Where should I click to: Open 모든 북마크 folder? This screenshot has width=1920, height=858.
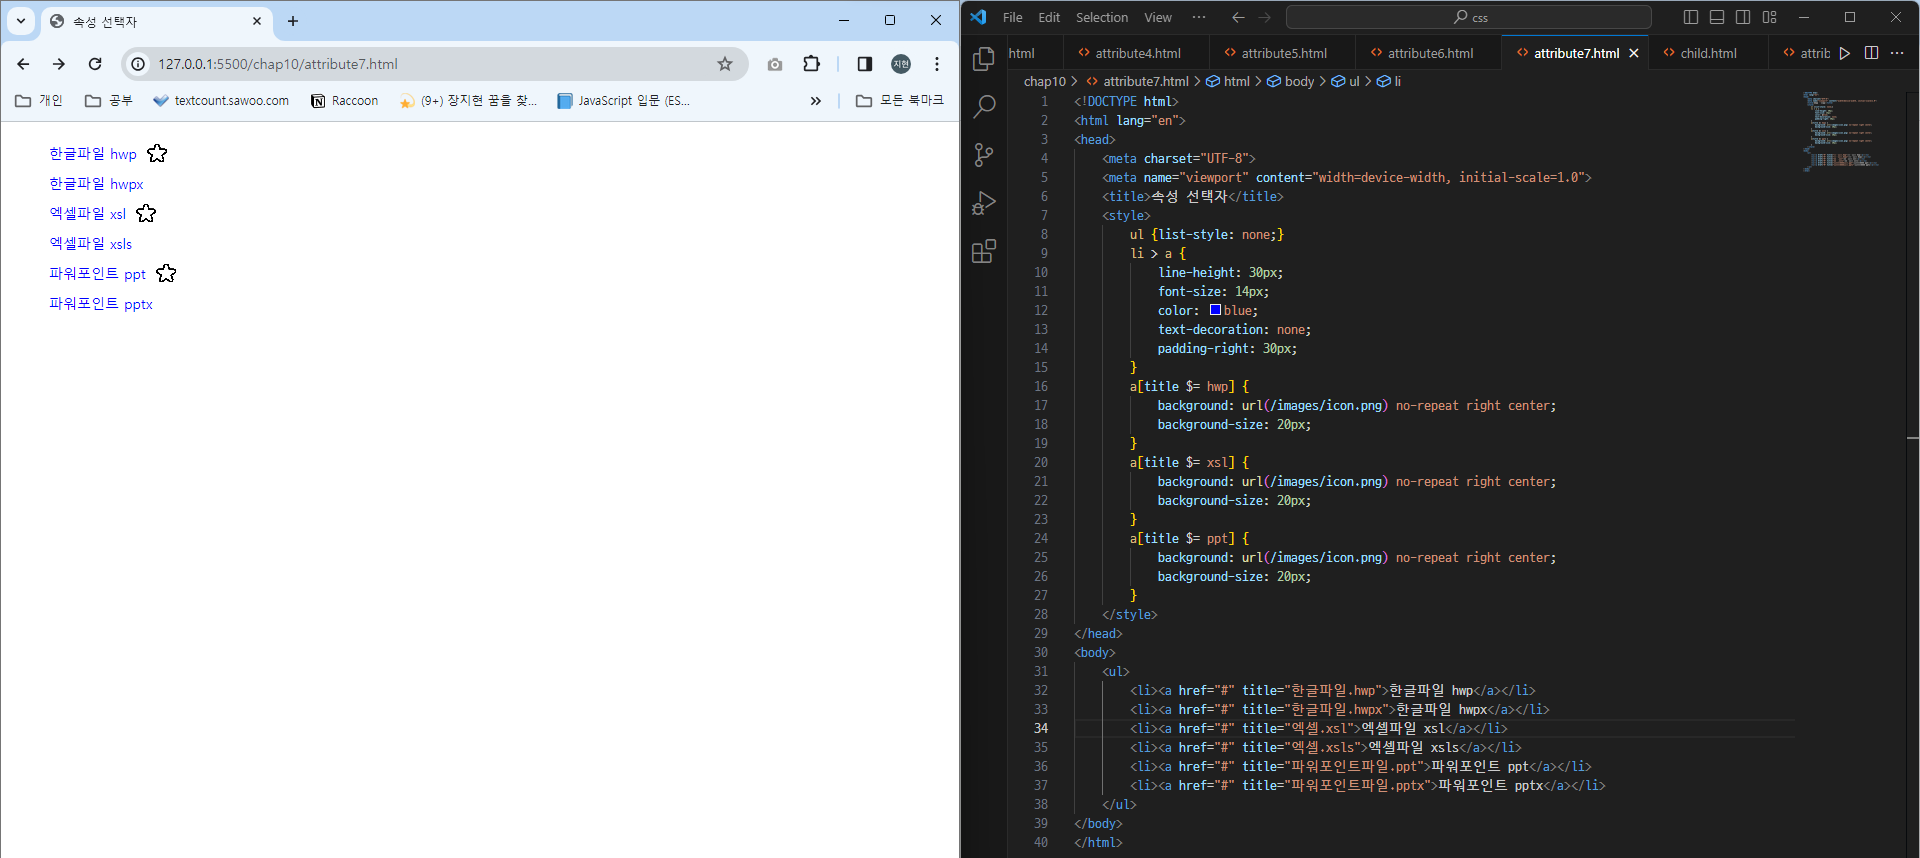coord(900,101)
